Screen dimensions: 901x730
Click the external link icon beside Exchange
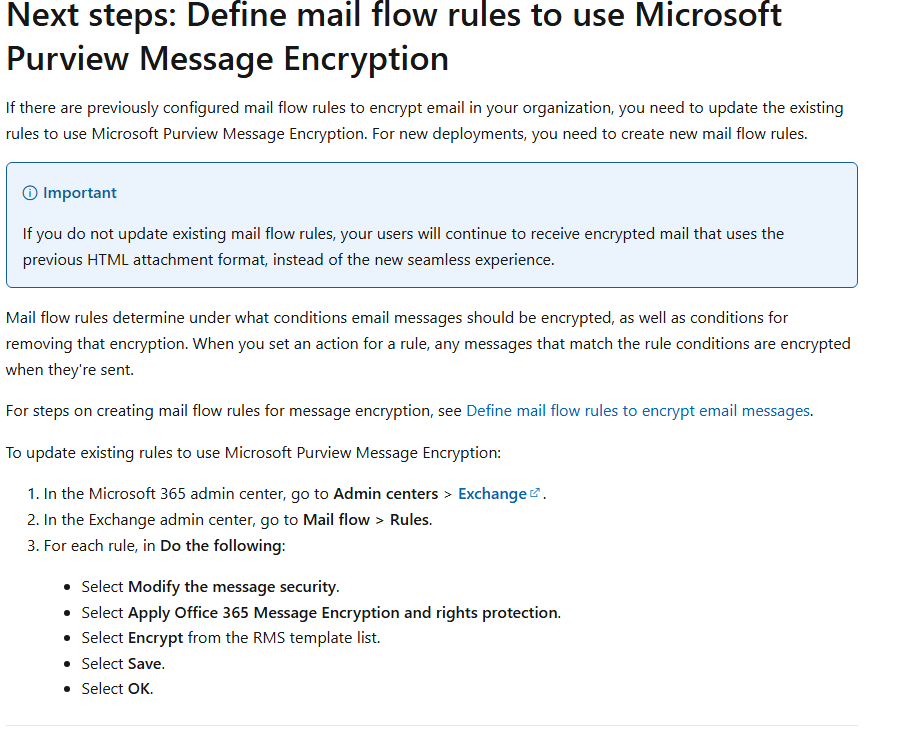[535, 493]
